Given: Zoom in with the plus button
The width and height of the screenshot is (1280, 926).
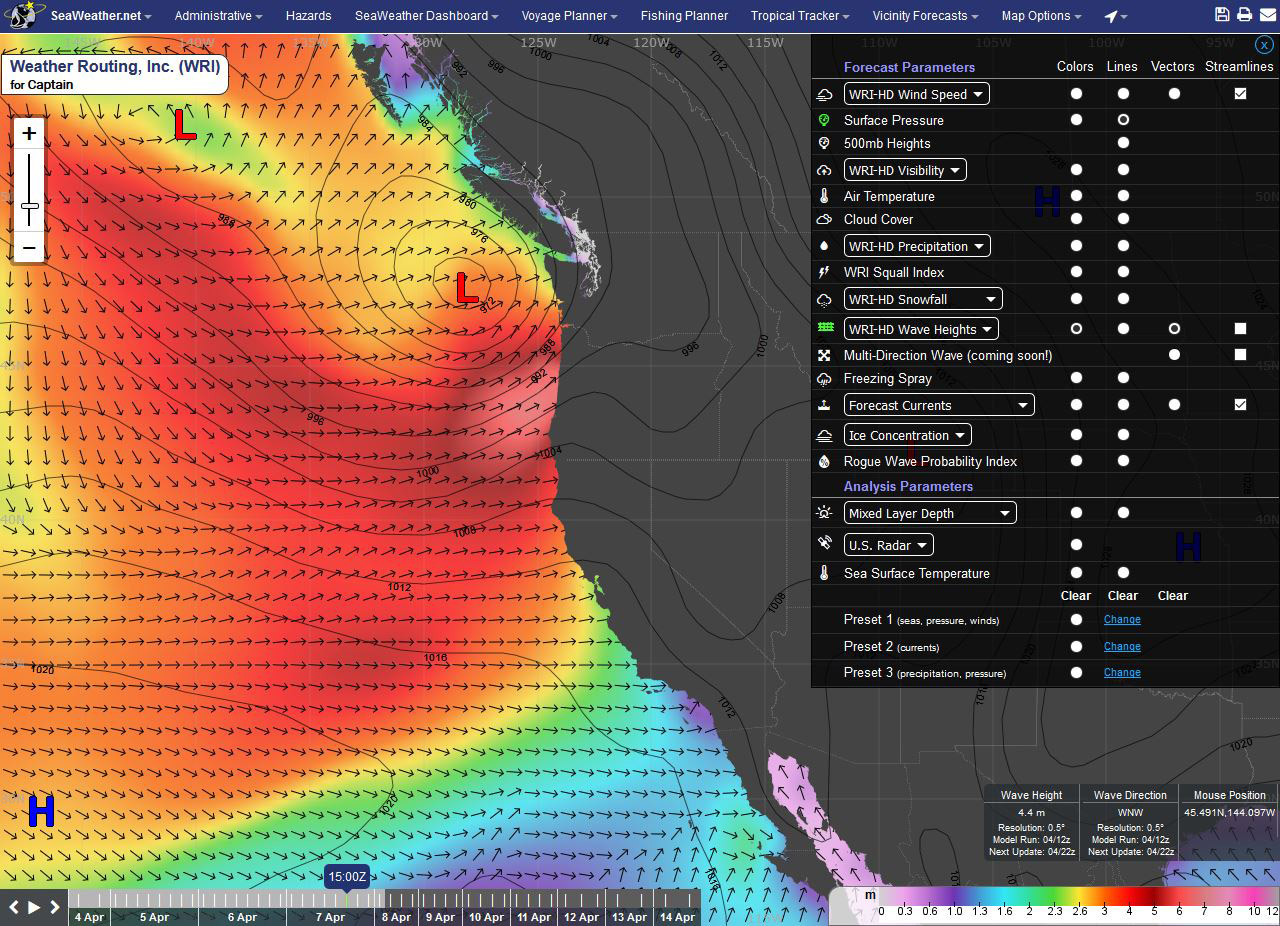Looking at the screenshot, I should tap(29, 134).
